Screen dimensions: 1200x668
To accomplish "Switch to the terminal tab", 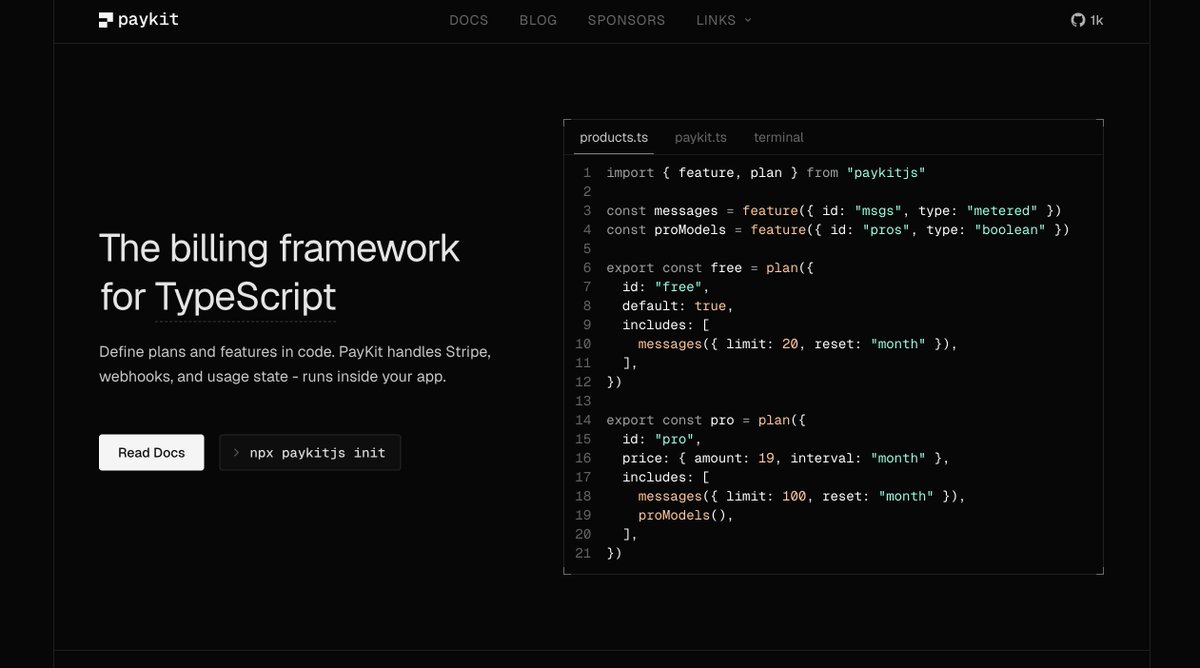I will 779,137.
